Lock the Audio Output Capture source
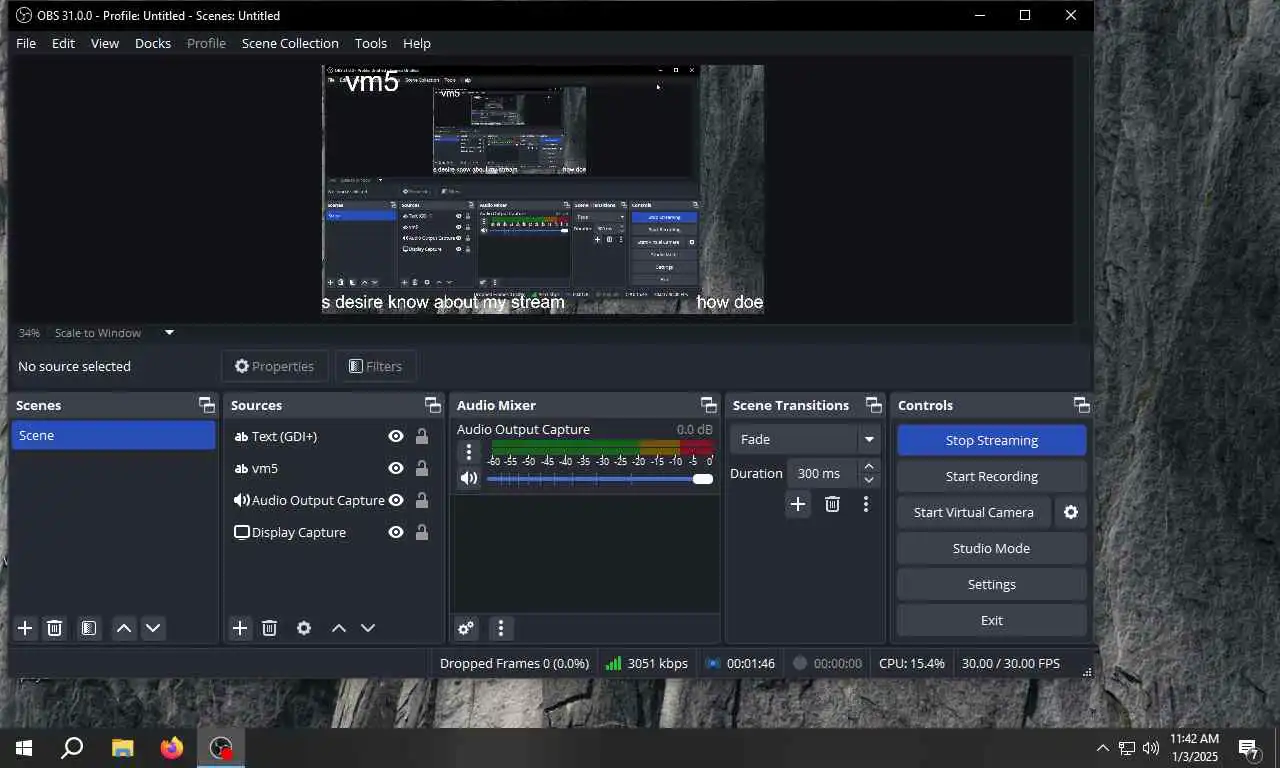1280x768 pixels. (x=422, y=500)
